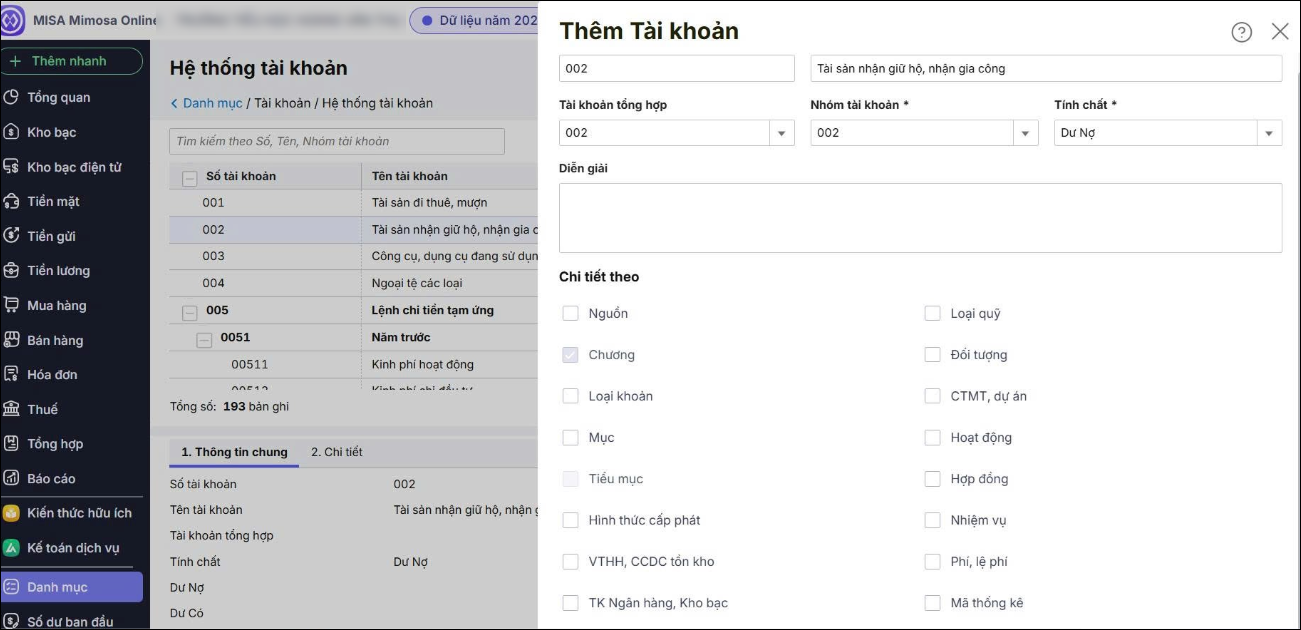This screenshot has width=1301, height=630.
Task: Collapse the 005 account tree row
Action: (x=190, y=312)
